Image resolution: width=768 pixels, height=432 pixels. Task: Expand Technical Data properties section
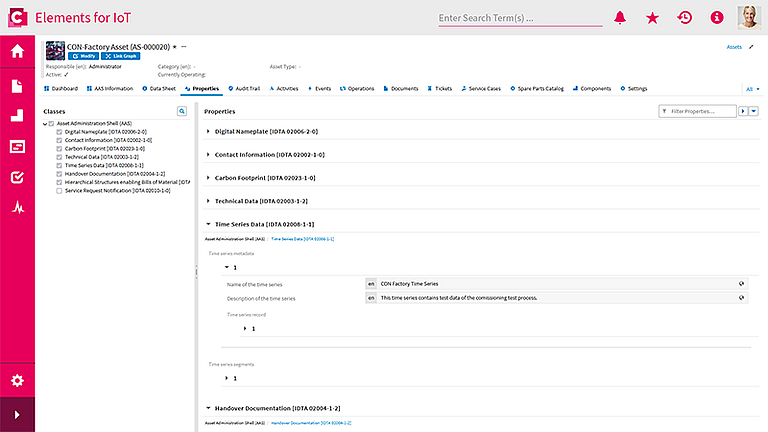coord(208,201)
